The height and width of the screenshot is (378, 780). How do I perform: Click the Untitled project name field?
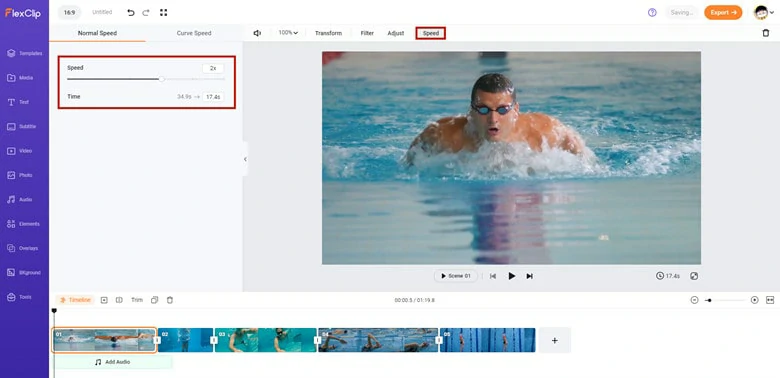tap(102, 12)
